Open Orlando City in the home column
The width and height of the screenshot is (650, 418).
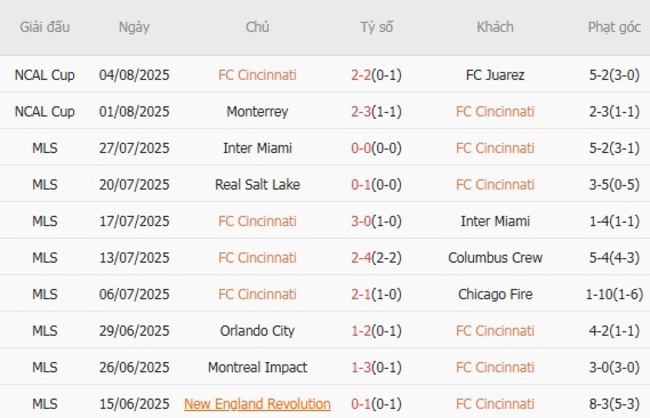click(257, 330)
